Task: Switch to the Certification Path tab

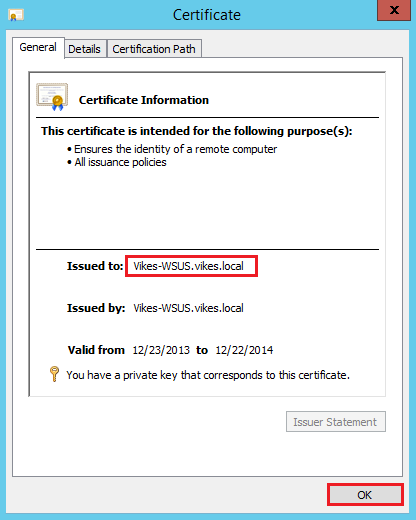Action: tap(154, 49)
